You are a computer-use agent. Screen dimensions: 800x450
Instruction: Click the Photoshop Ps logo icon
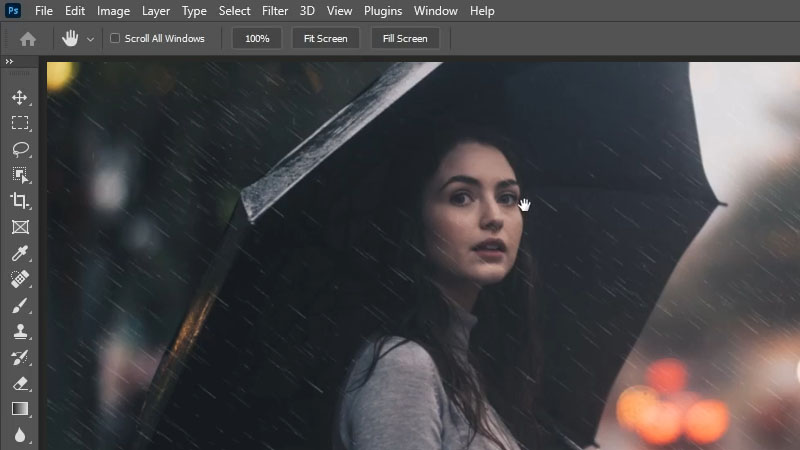[x=13, y=10]
